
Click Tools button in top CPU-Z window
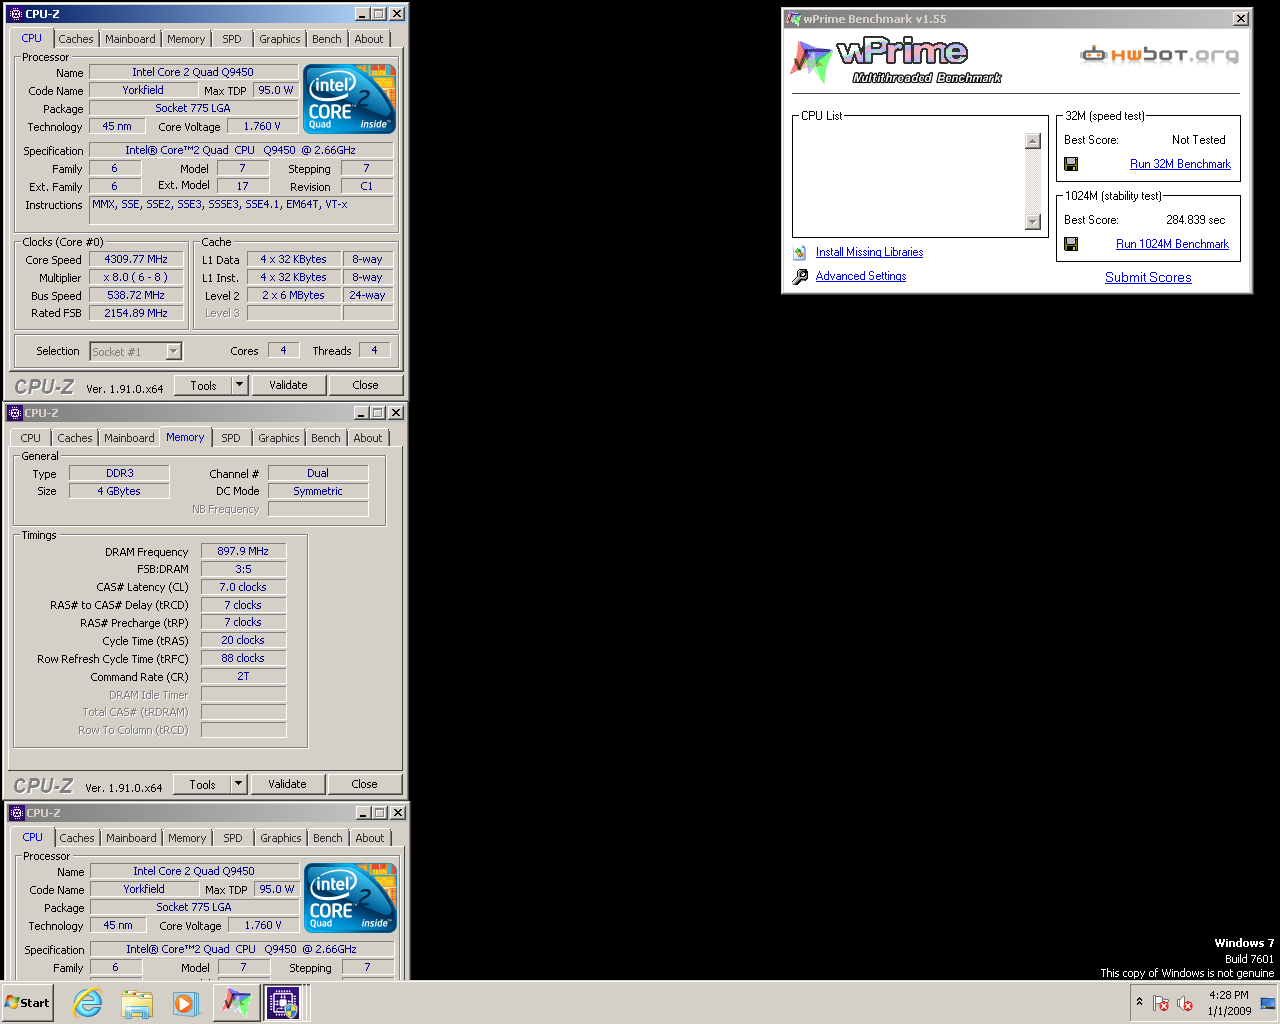point(204,385)
